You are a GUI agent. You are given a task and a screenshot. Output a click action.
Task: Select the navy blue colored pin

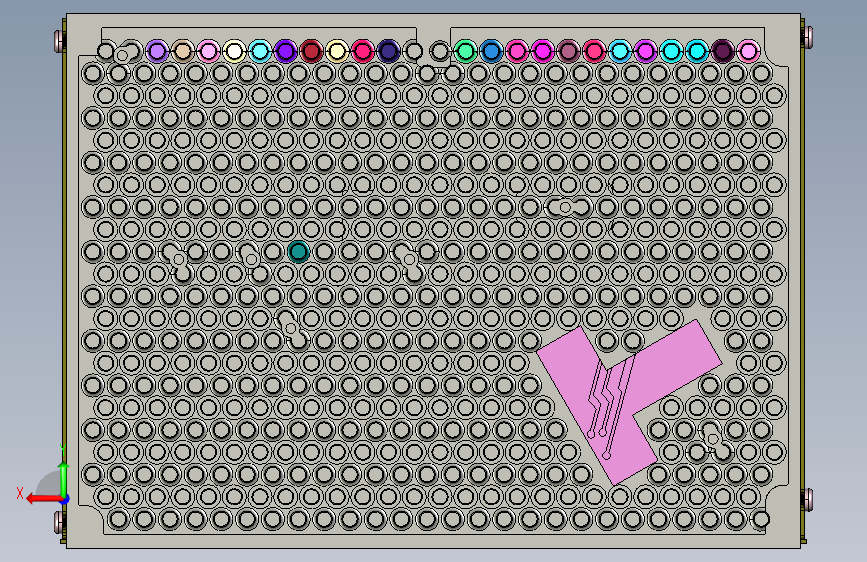click(388, 51)
